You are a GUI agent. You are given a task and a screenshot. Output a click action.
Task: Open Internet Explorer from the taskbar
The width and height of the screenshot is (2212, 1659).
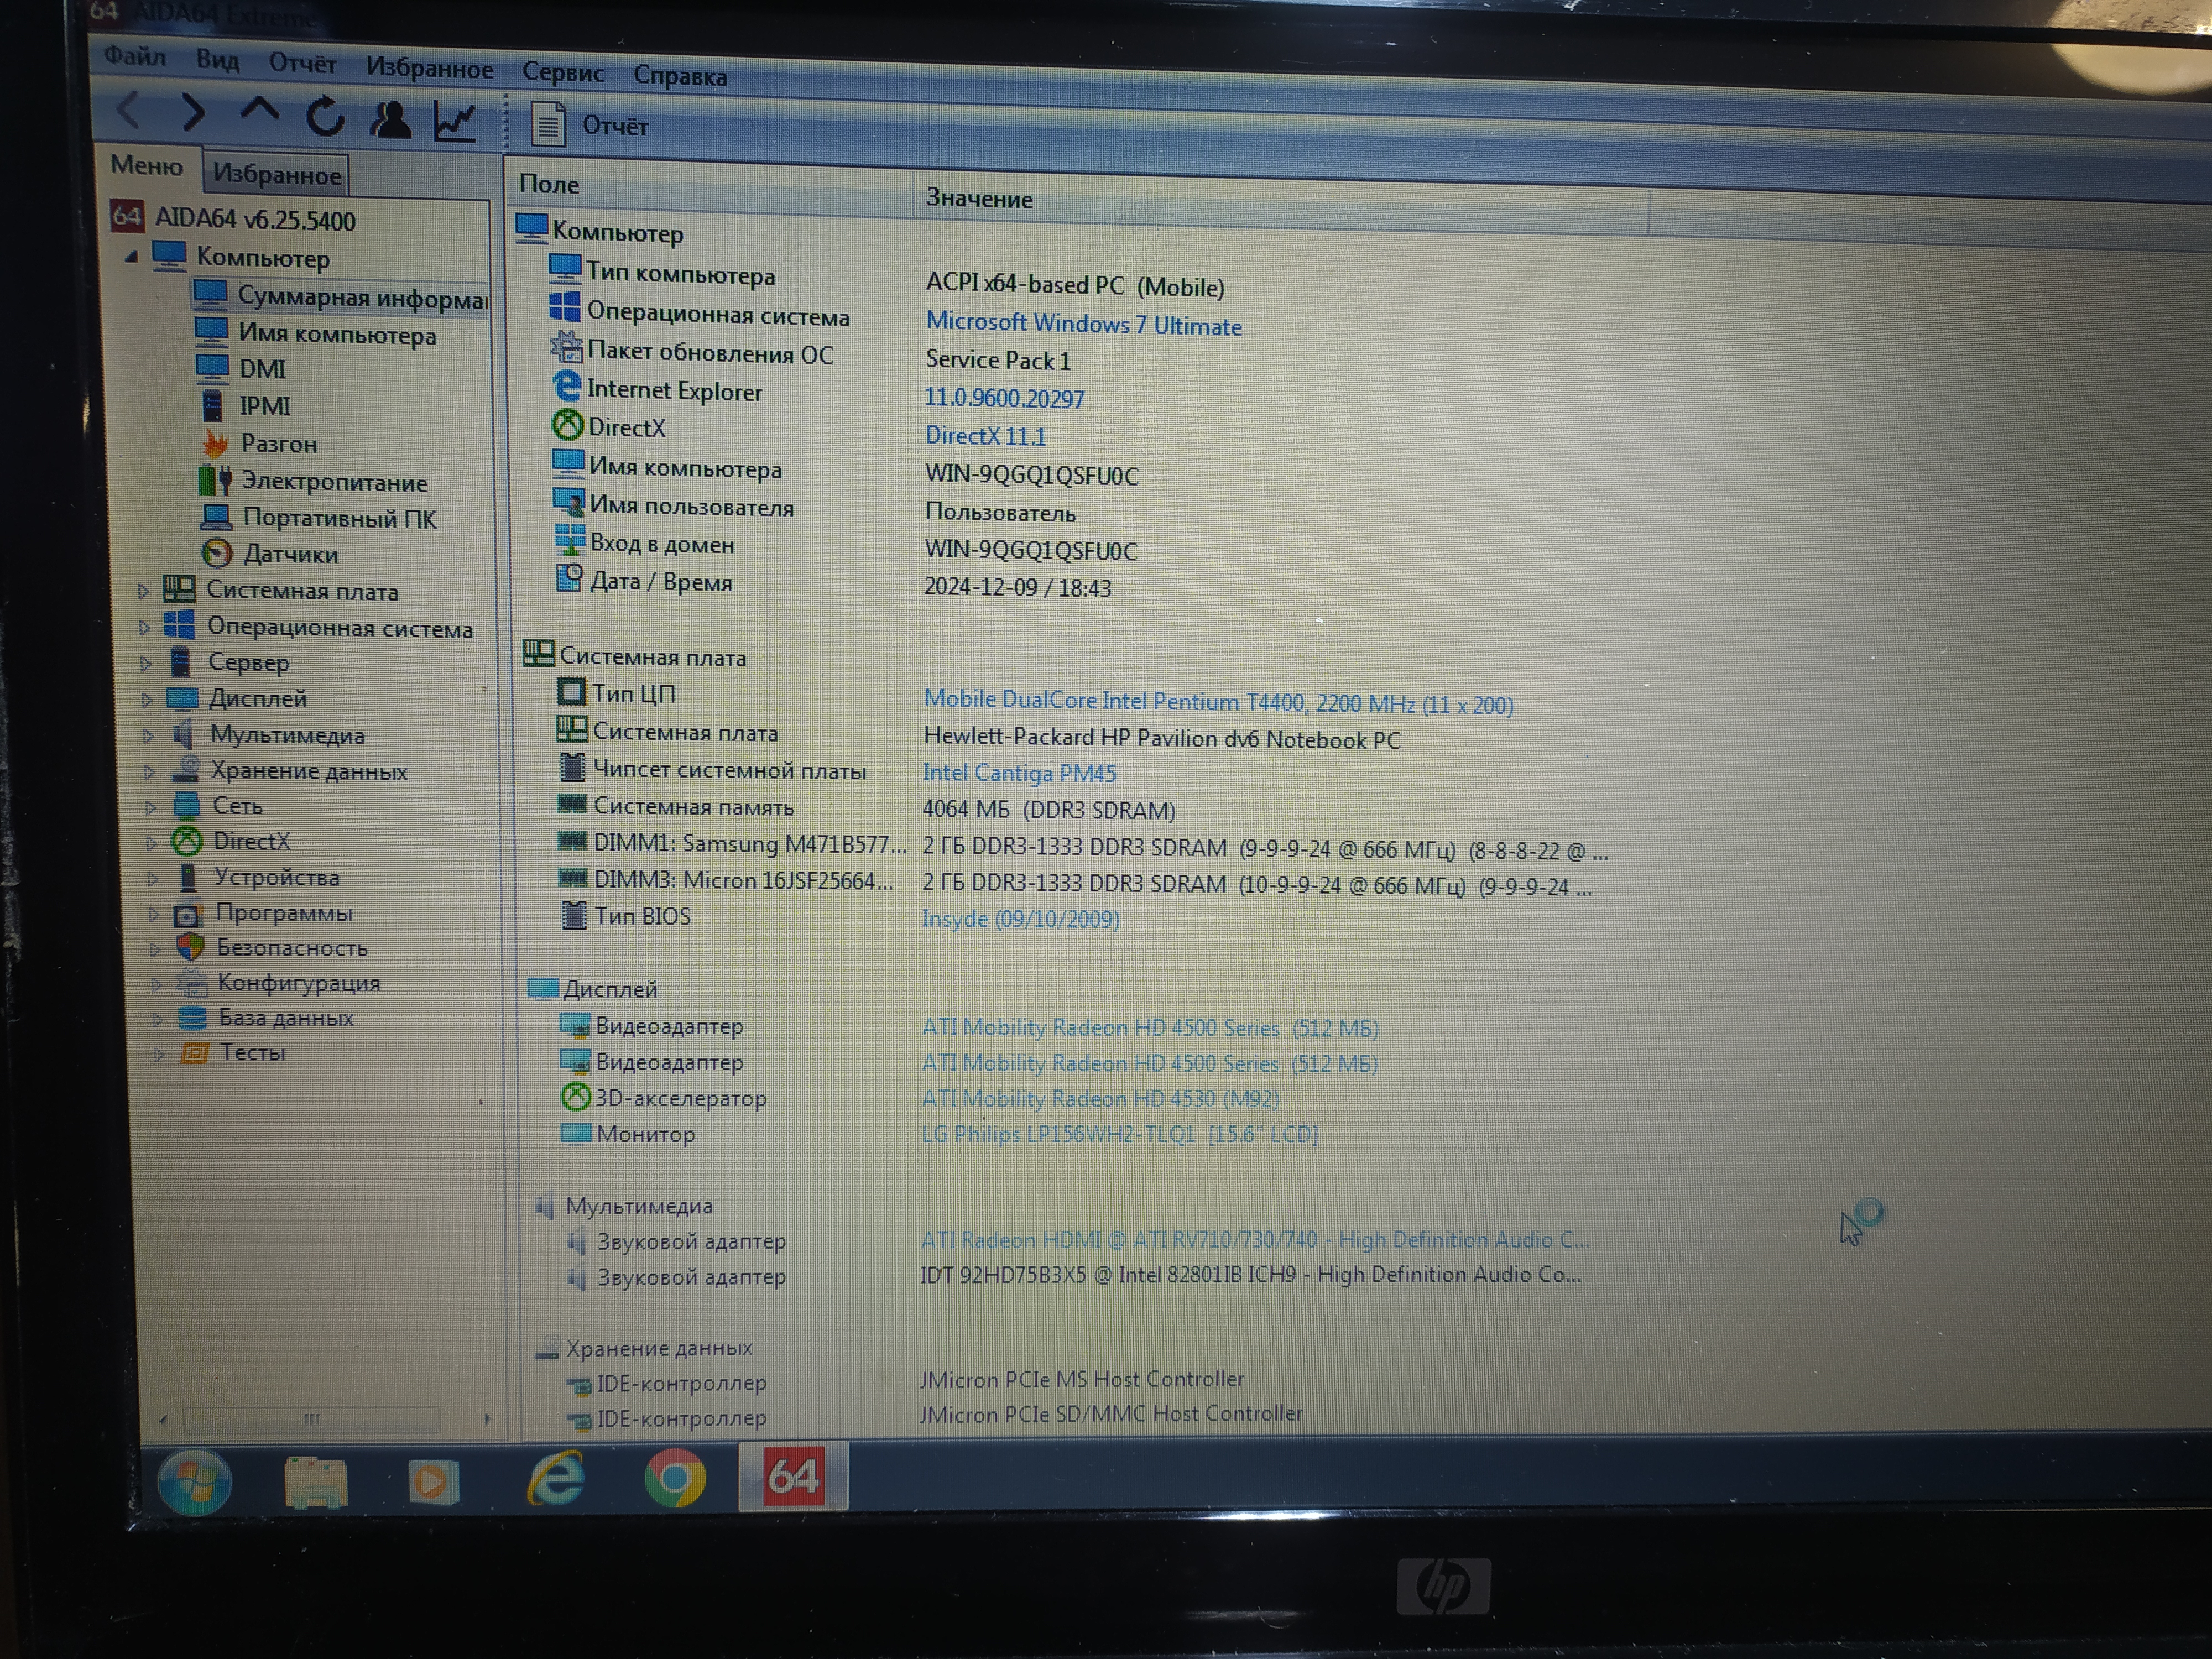point(555,1478)
